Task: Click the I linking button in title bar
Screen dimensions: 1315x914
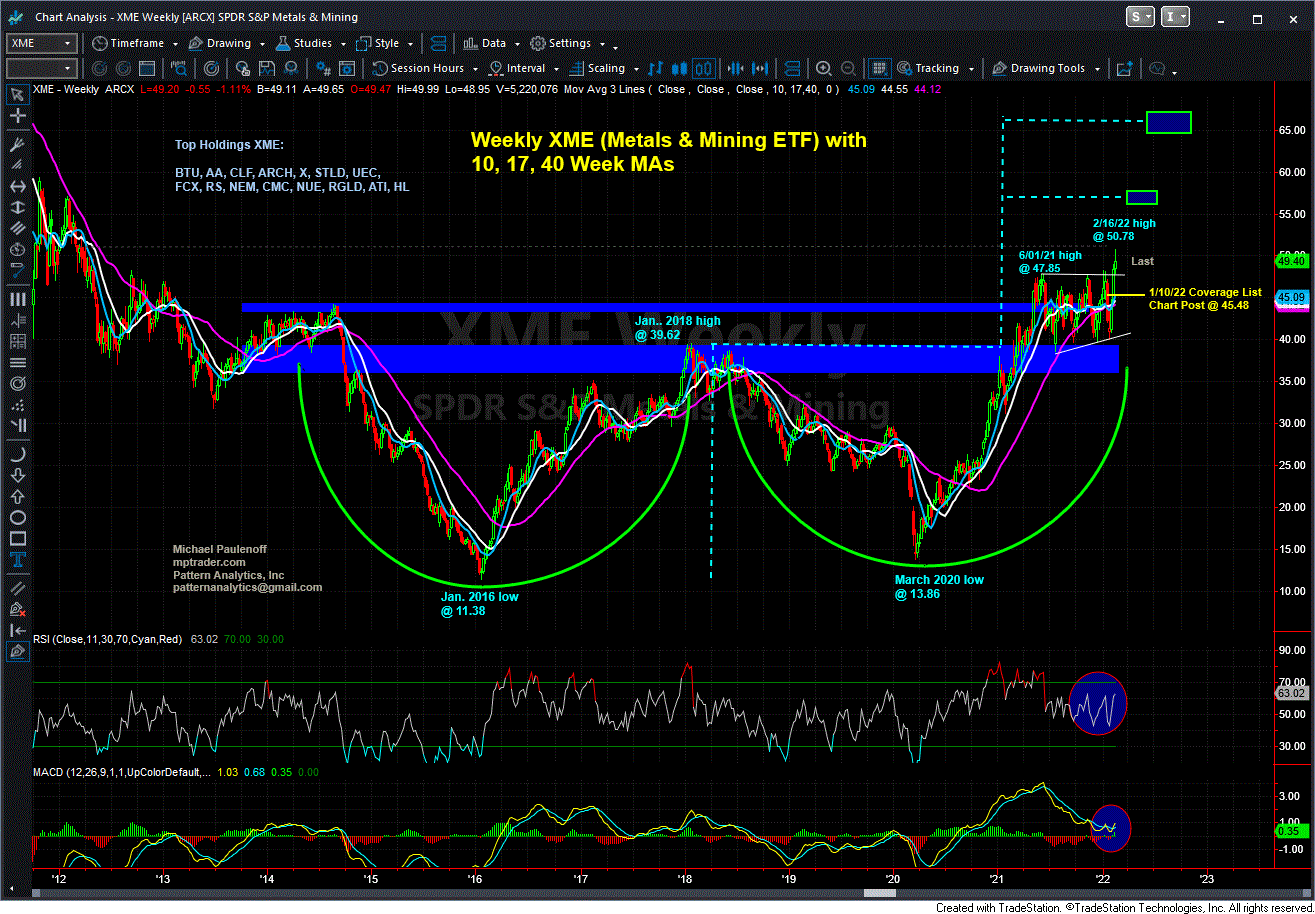Action: [x=1177, y=16]
